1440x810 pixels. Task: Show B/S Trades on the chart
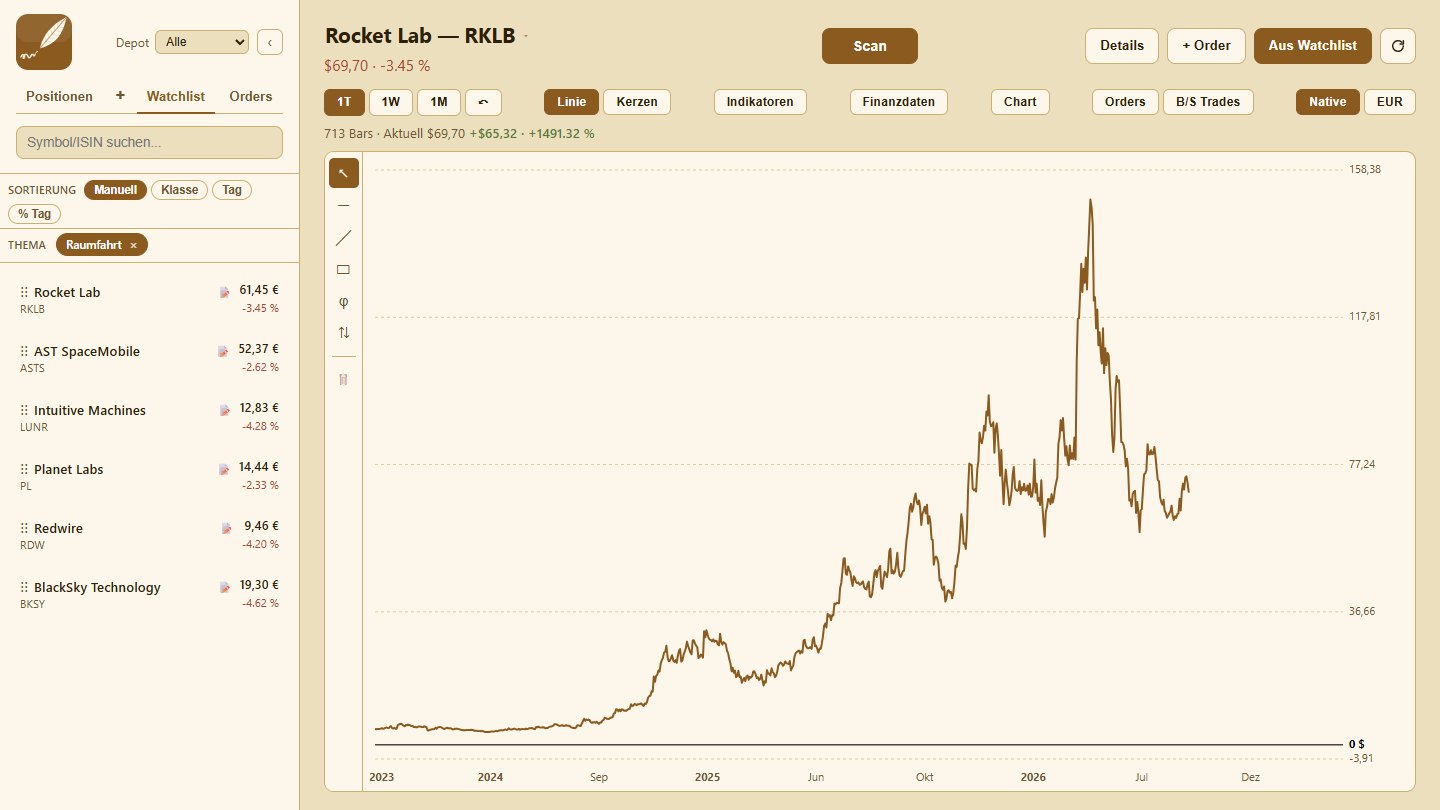[x=1208, y=102]
